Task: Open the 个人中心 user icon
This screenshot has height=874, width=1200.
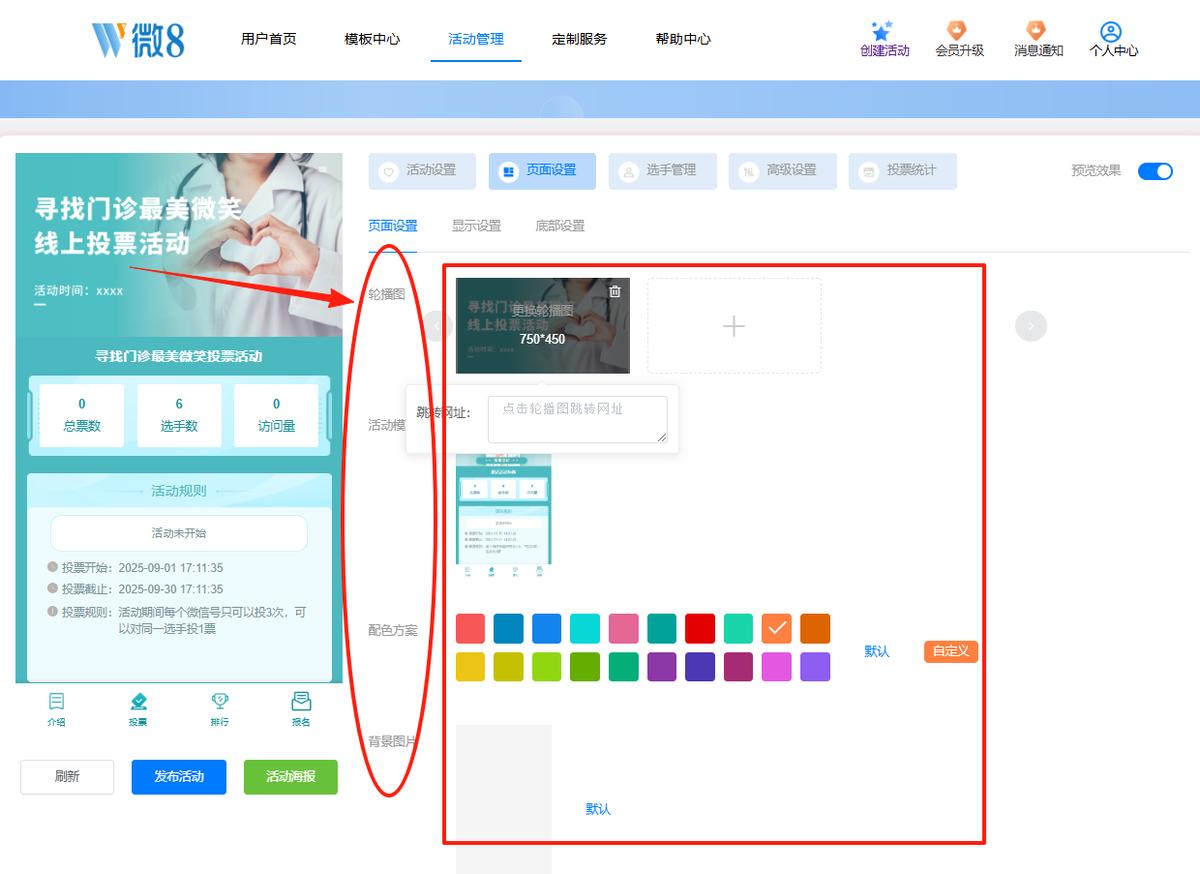Action: coord(1111,32)
